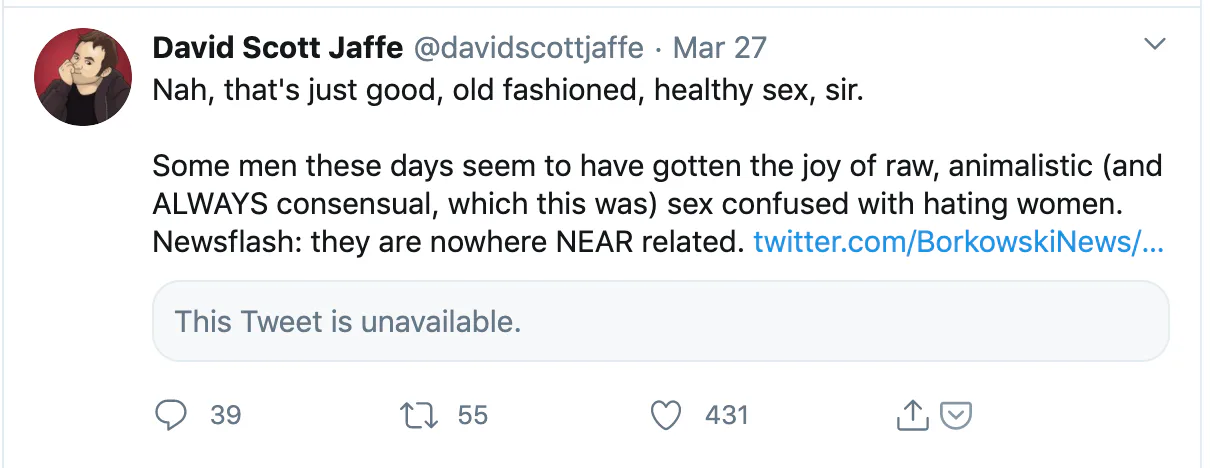1210x468 pixels.
Task: Click the Pocket save icon
Action: point(957,416)
